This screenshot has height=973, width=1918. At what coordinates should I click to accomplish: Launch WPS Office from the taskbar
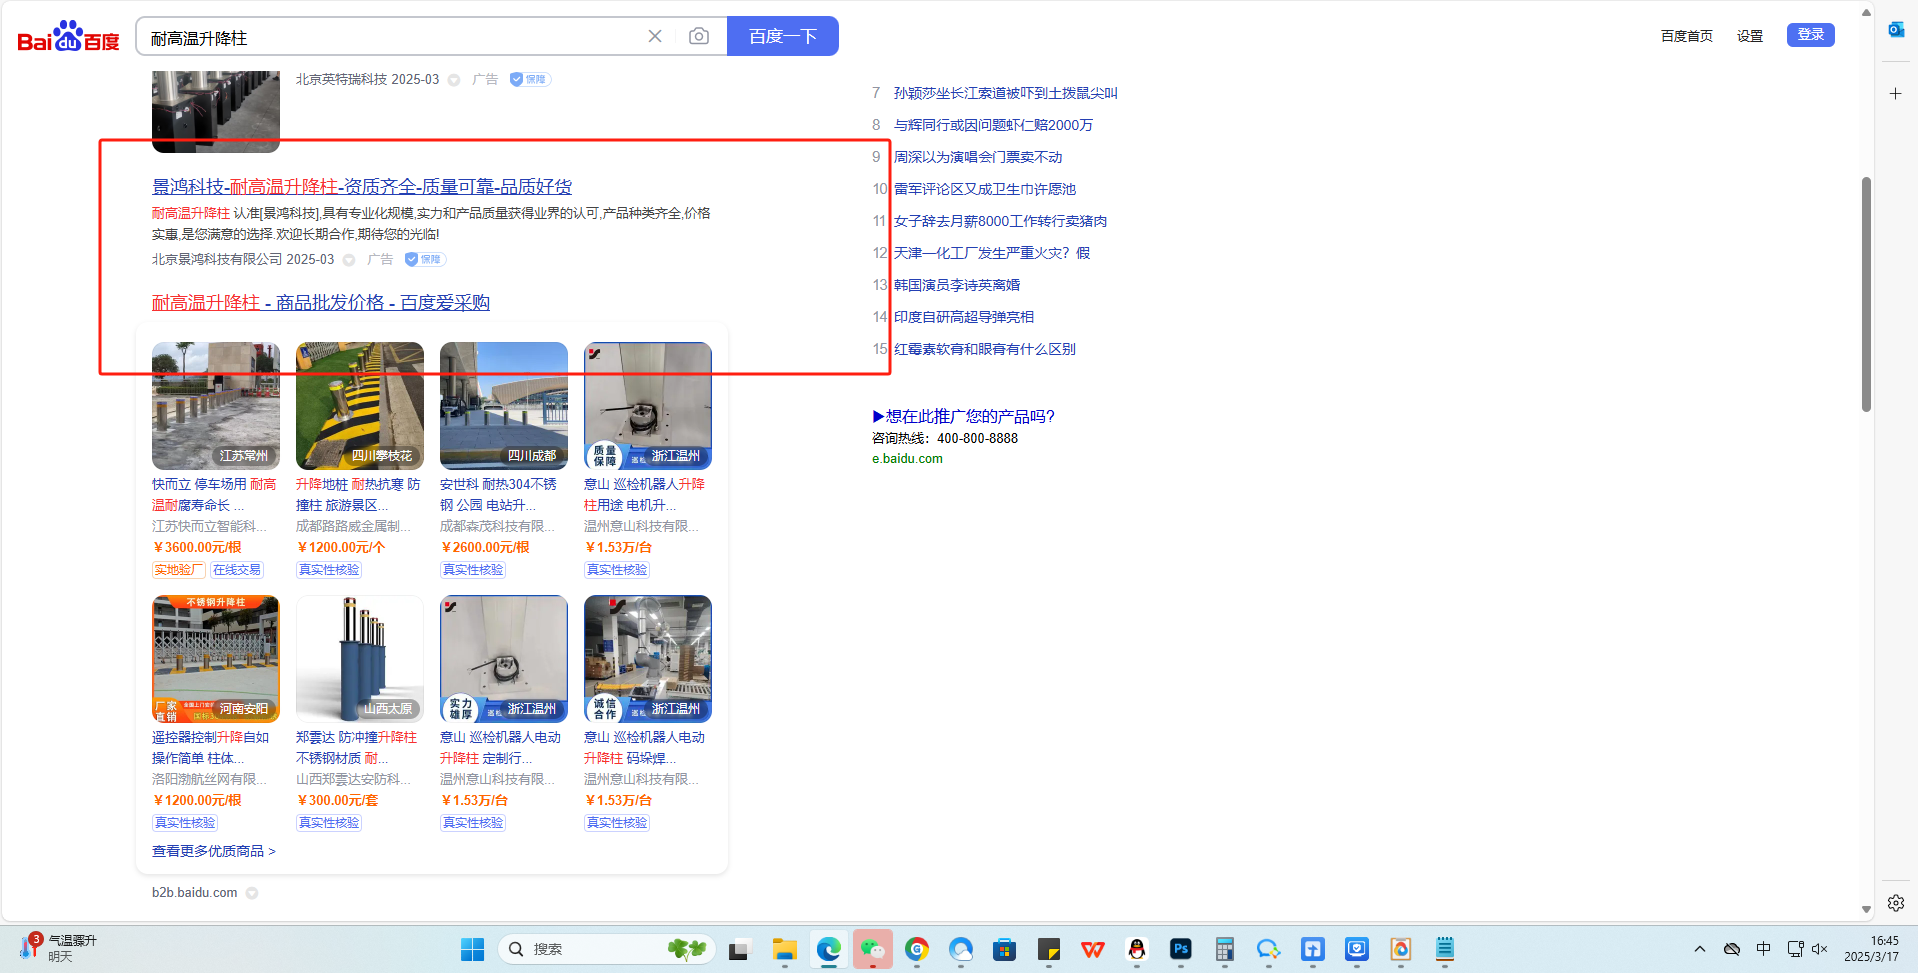click(1093, 949)
